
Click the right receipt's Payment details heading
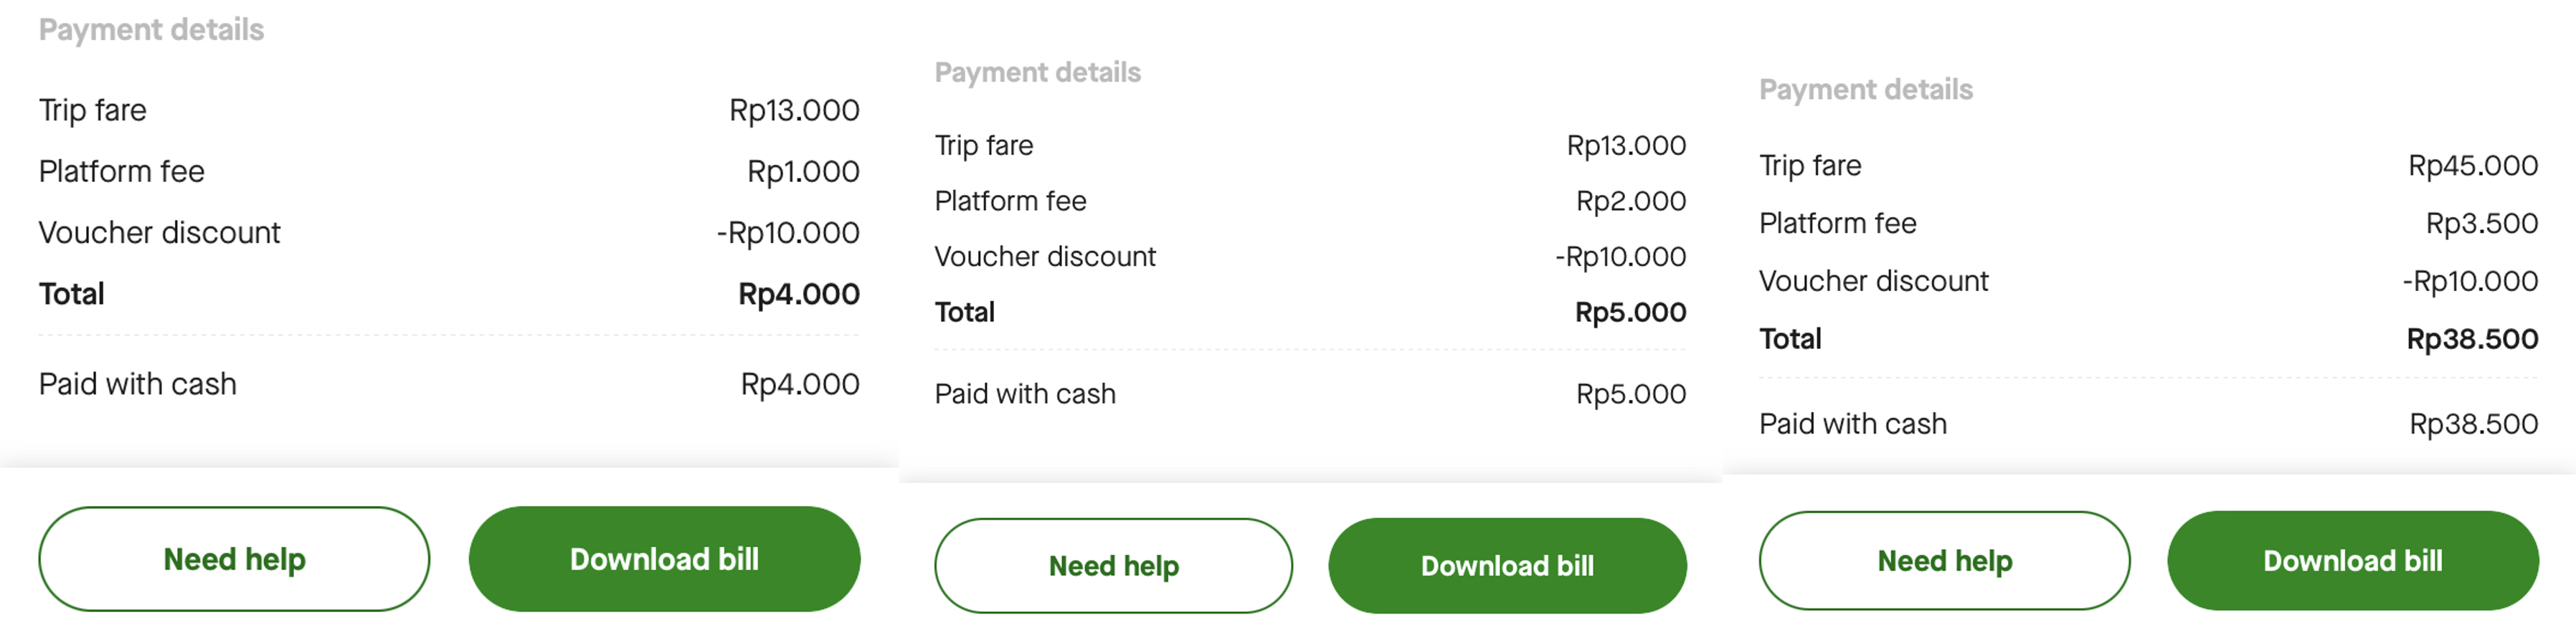[1866, 90]
